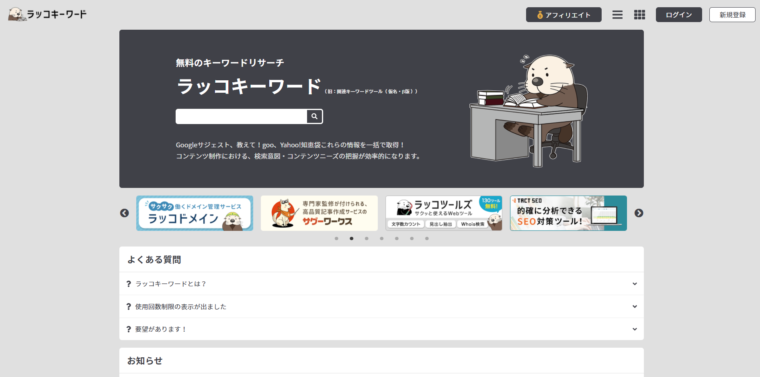The height and width of the screenshot is (377, 760).
Task: Open the TACT SEO 対策ツール banner
Action: 568,213
